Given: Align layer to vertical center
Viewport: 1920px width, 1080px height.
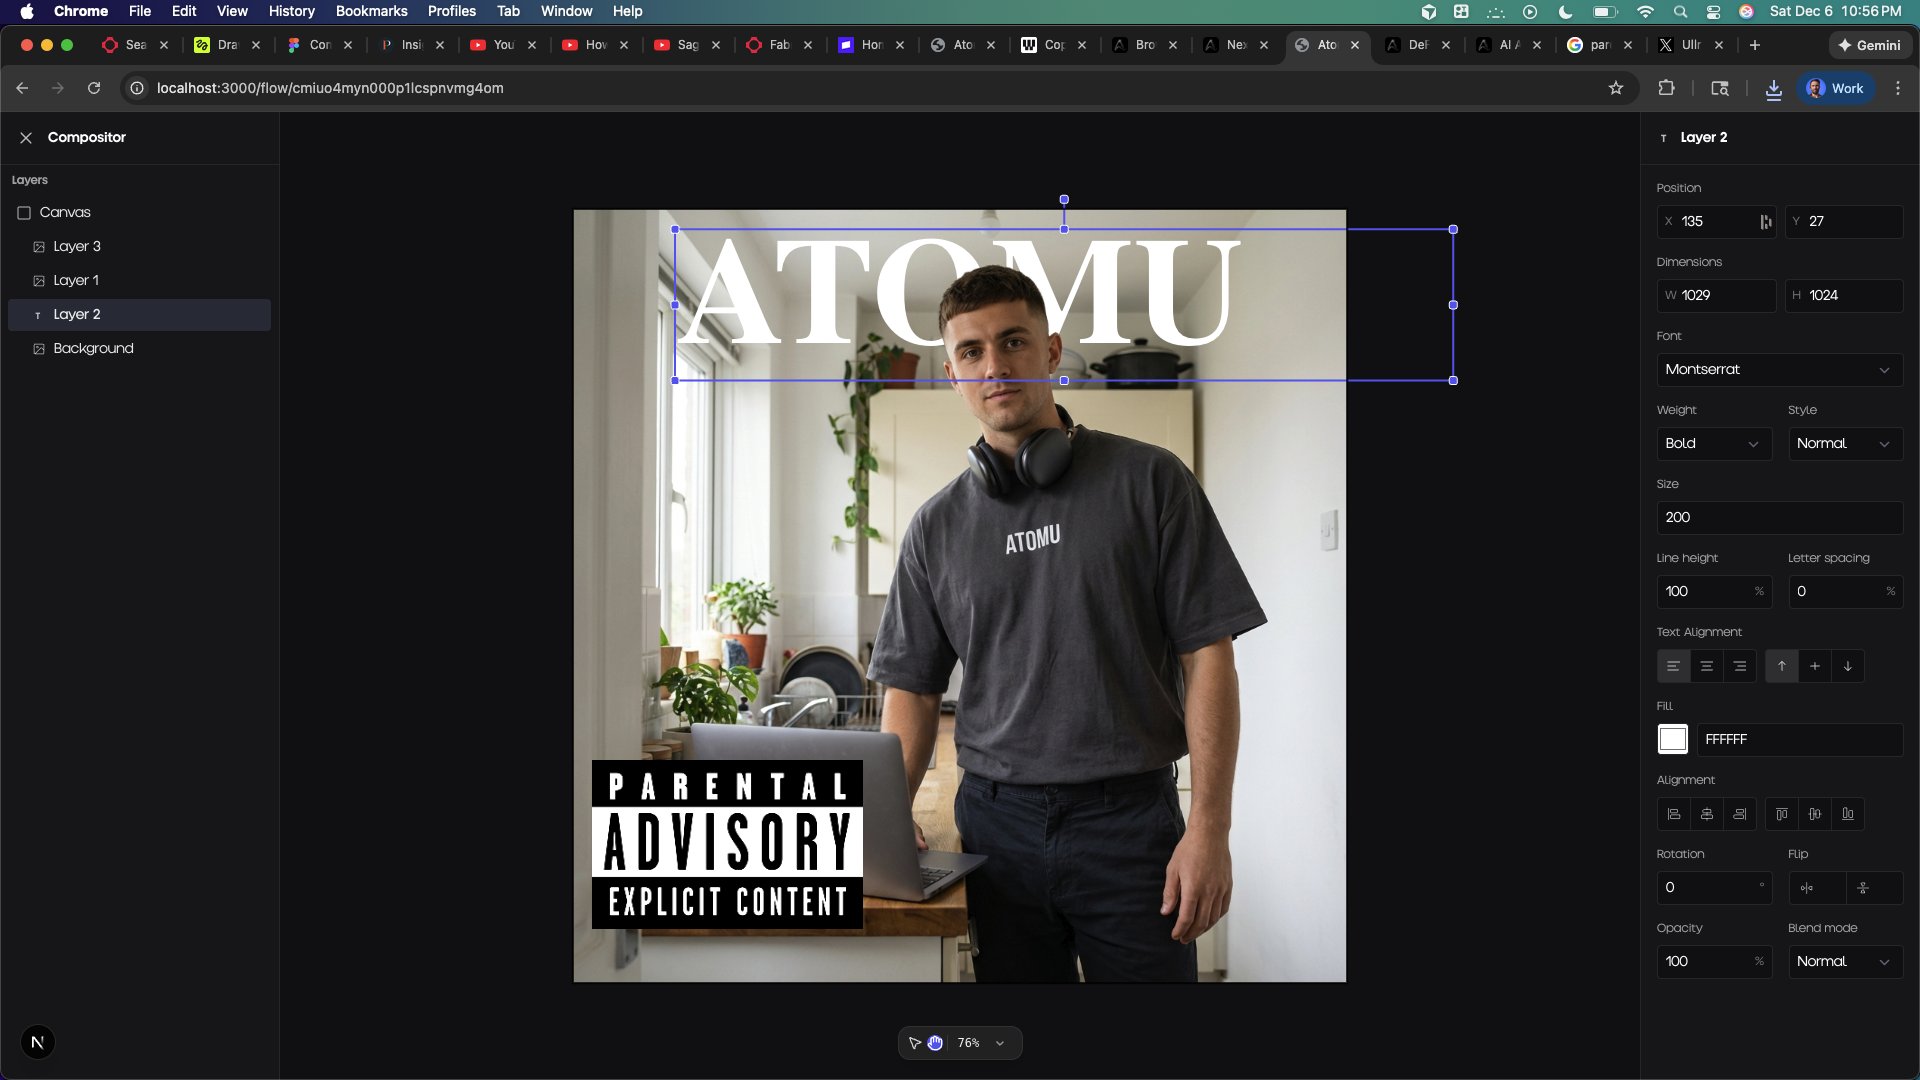Looking at the screenshot, I should point(1815,813).
